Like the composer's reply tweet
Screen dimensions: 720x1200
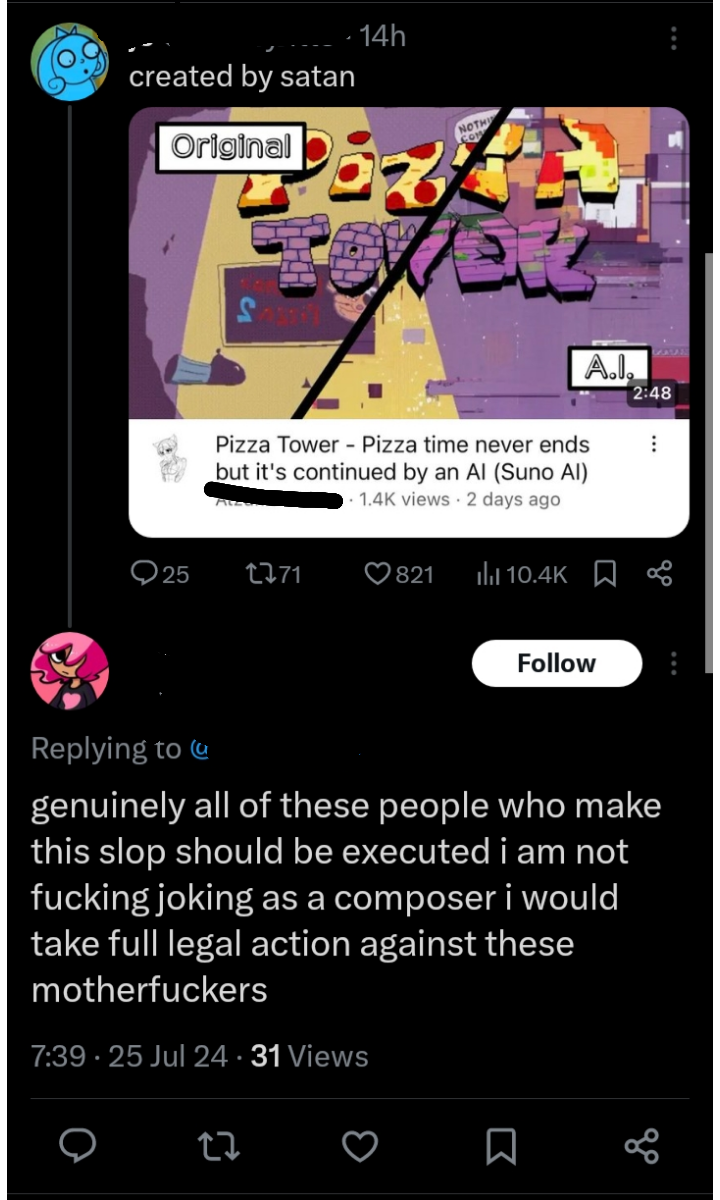point(359,1145)
